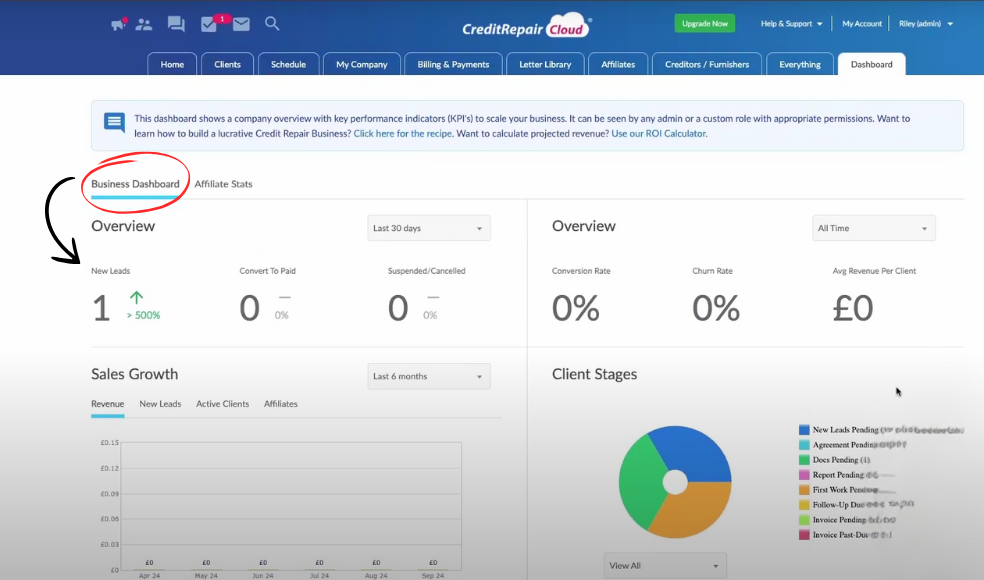Screen dimensions: 984x580
Task: Click the 'Docs Pending (1)' legend label
Action: [841, 460]
